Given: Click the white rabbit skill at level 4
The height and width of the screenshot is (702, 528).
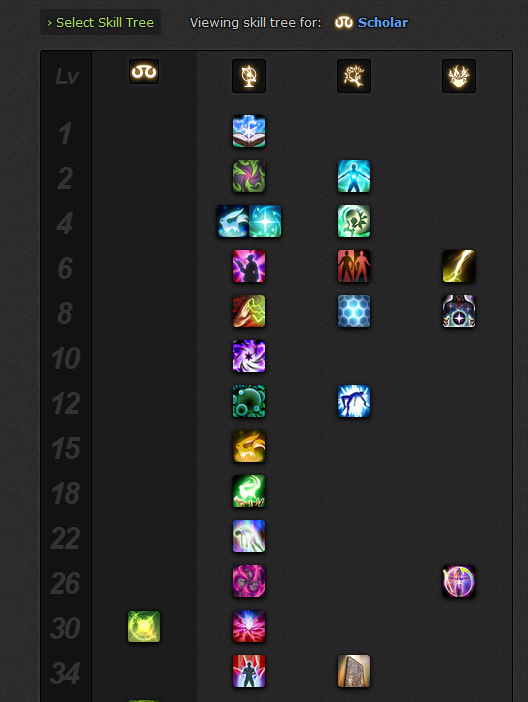Looking at the screenshot, I should (x=233, y=221).
